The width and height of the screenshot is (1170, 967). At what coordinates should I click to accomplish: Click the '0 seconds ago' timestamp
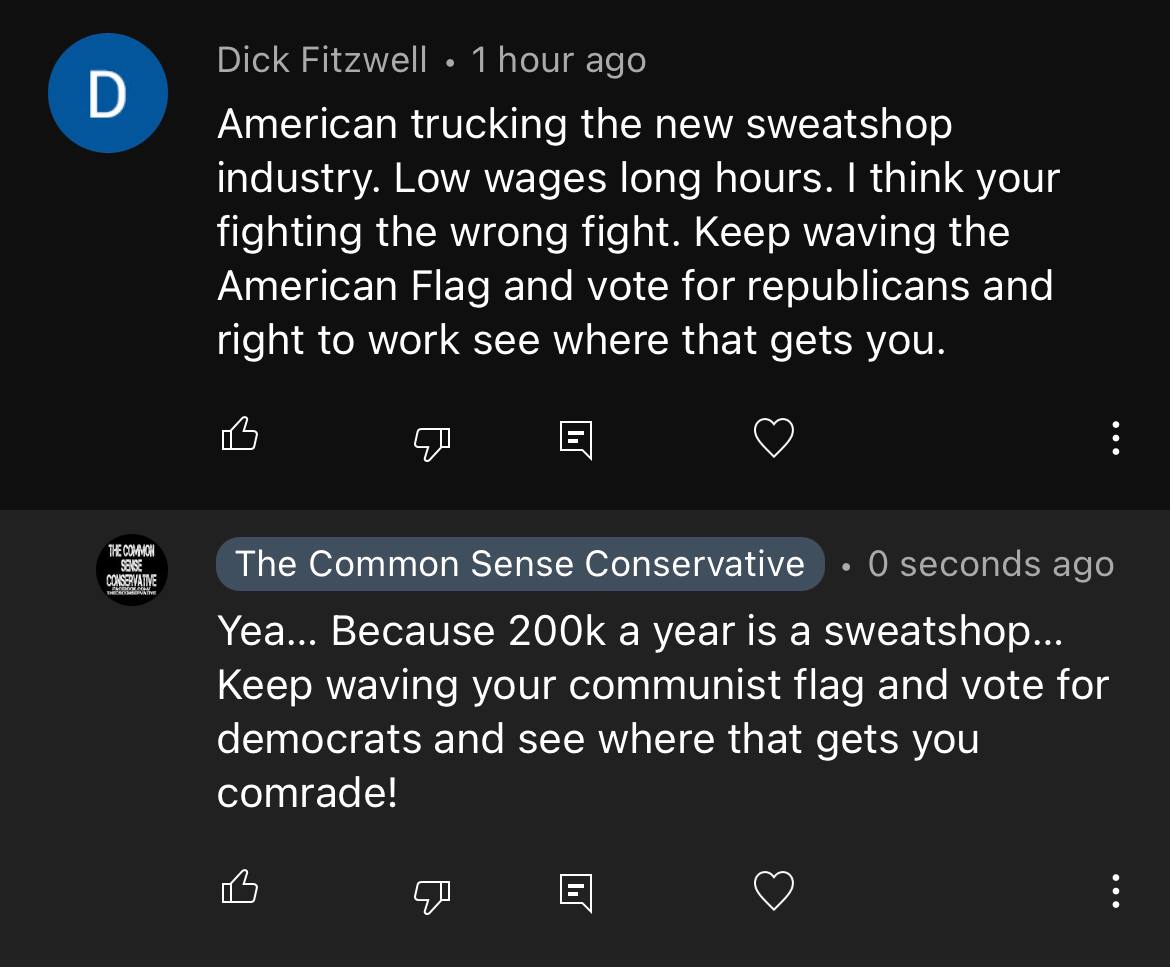coord(991,565)
